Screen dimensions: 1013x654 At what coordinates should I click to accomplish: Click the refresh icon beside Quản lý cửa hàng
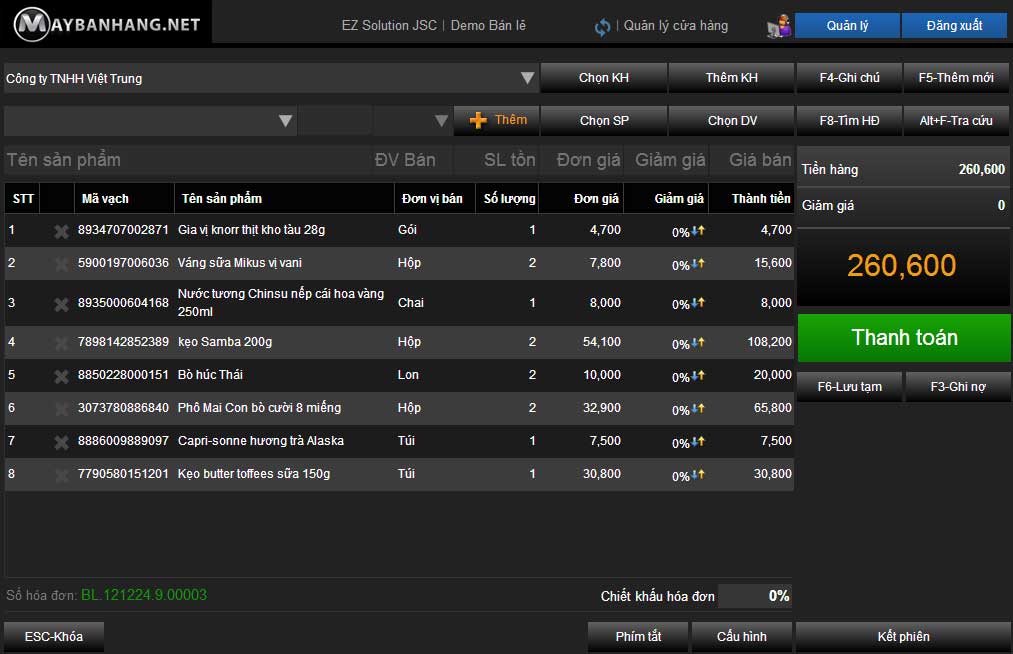tap(601, 27)
